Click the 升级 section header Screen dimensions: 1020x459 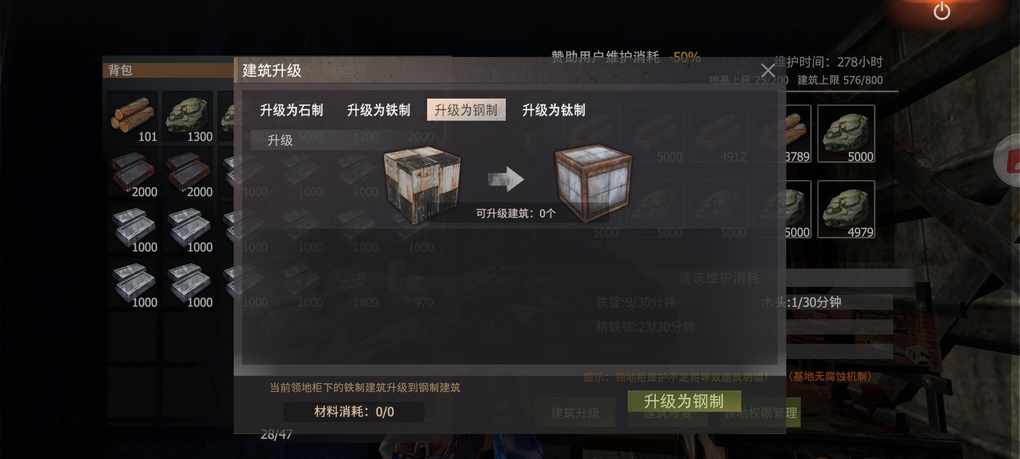pyautogui.click(x=280, y=140)
